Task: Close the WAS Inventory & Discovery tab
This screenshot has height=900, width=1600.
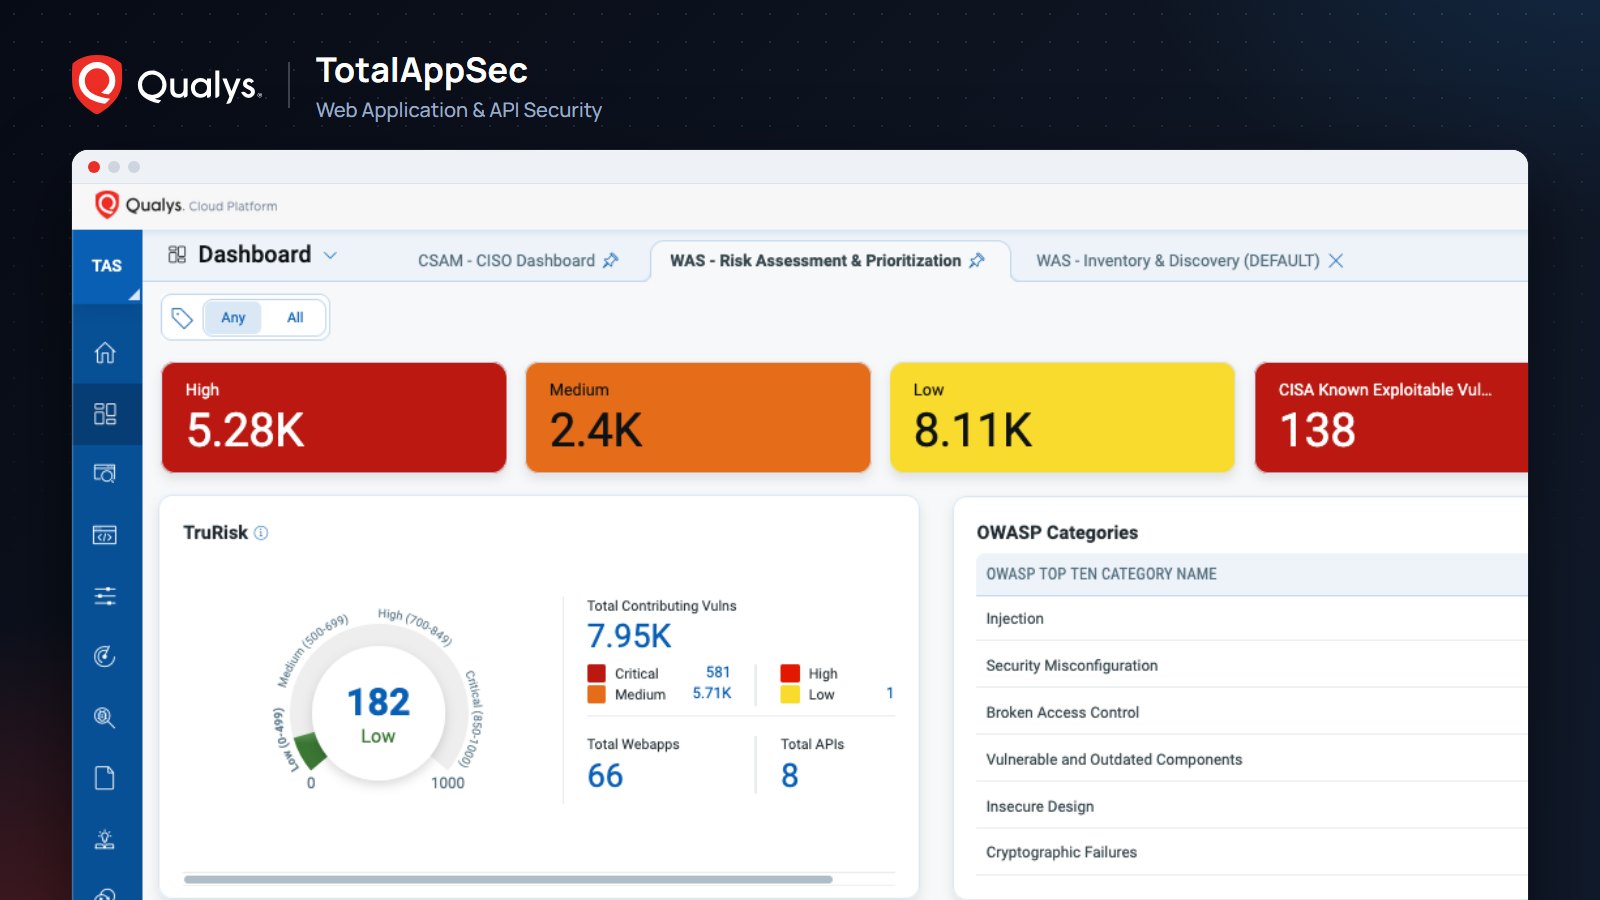Action: pyautogui.click(x=1336, y=260)
